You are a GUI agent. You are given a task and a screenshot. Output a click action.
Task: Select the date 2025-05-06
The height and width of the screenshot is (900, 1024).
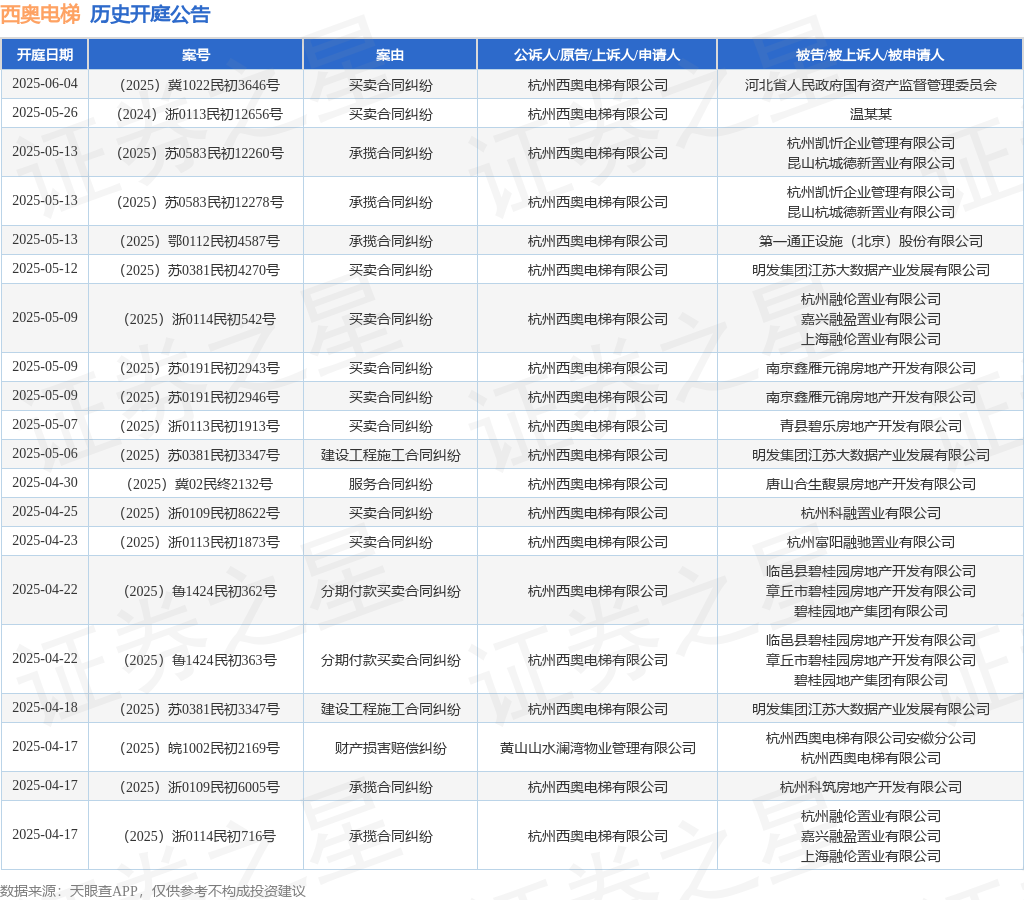44,453
